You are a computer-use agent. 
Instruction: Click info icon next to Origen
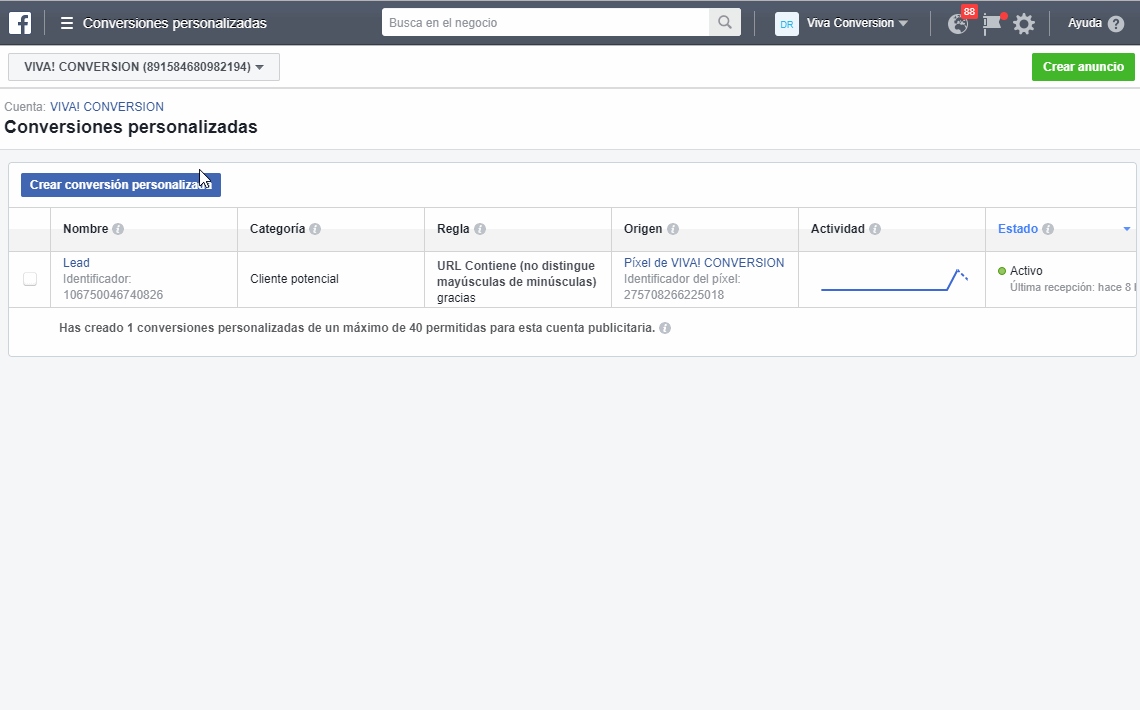tap(673, 229)
